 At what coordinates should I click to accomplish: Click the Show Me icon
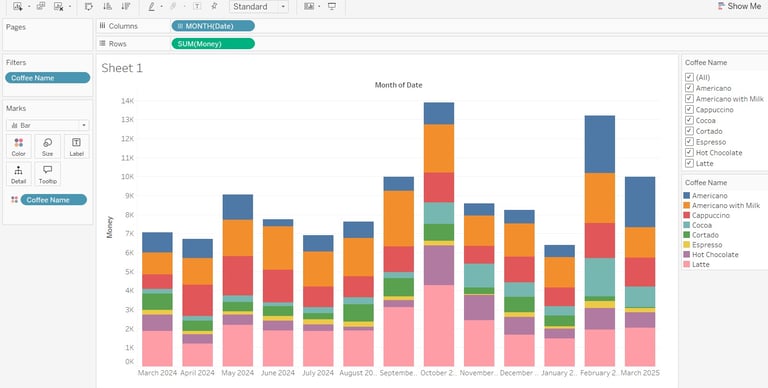tap(721, 6)
